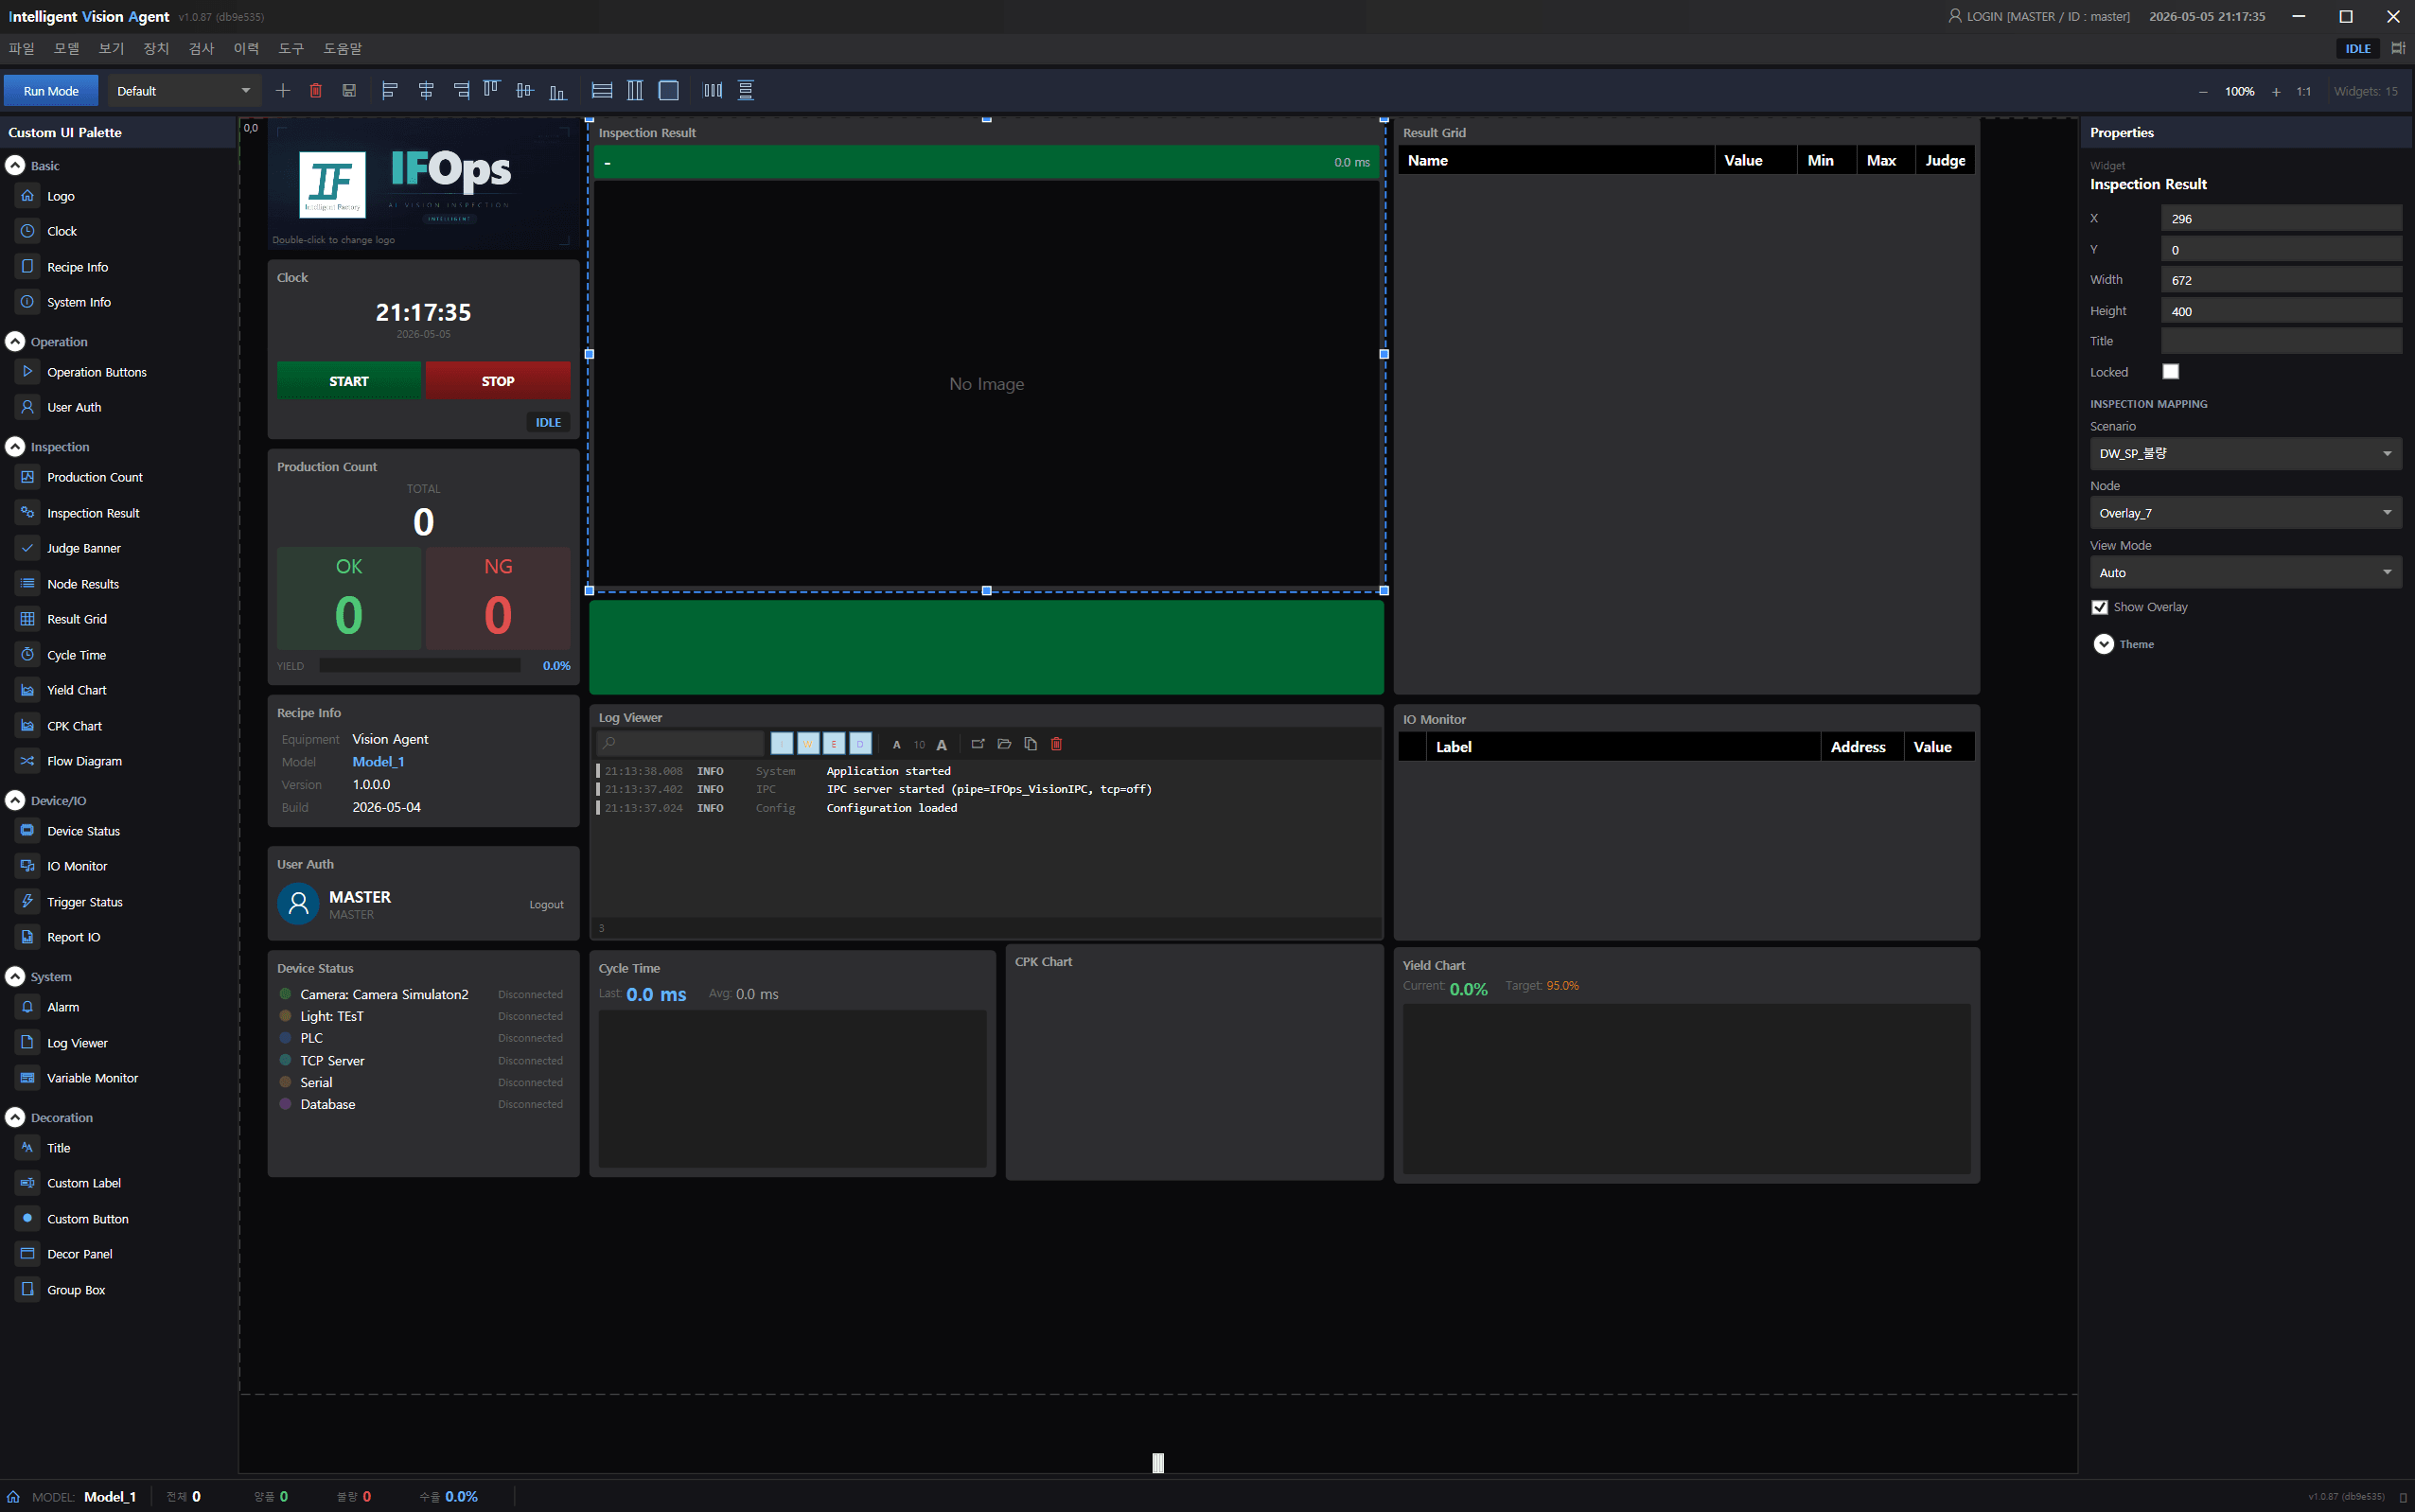This screenshot has width=2415, height=1512.
Task: Click the green START button
Action: pos(349,381)
